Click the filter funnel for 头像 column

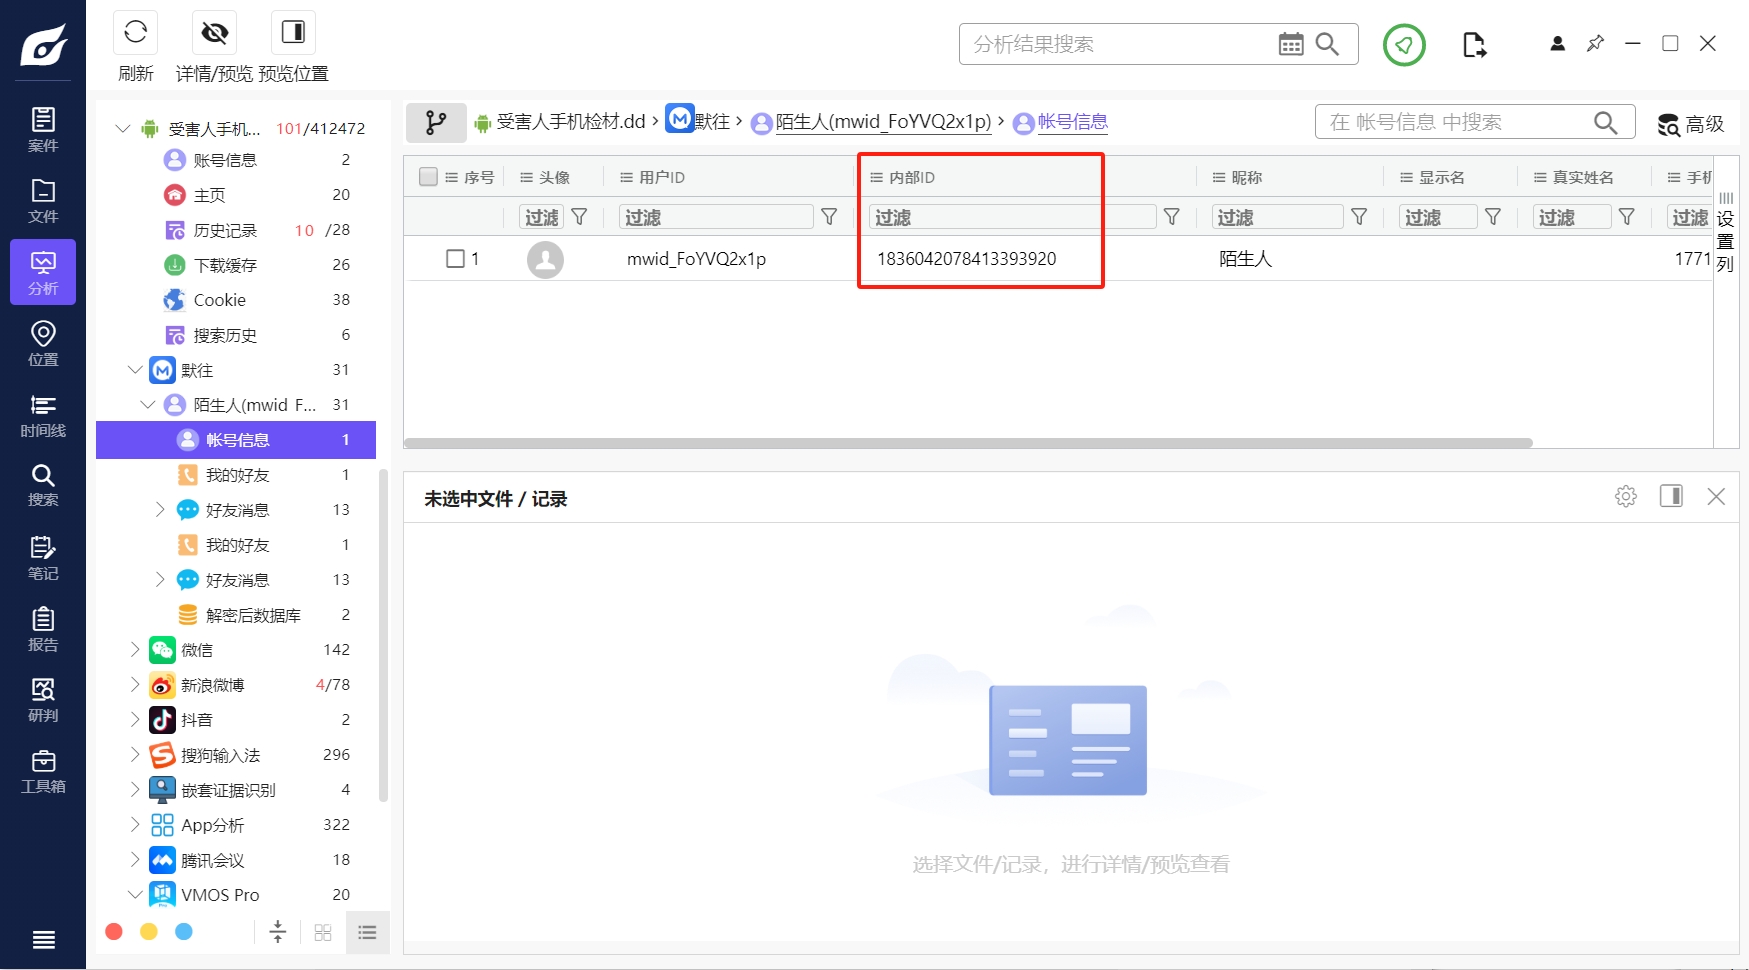pyautogui.click(x=579, y=217)
